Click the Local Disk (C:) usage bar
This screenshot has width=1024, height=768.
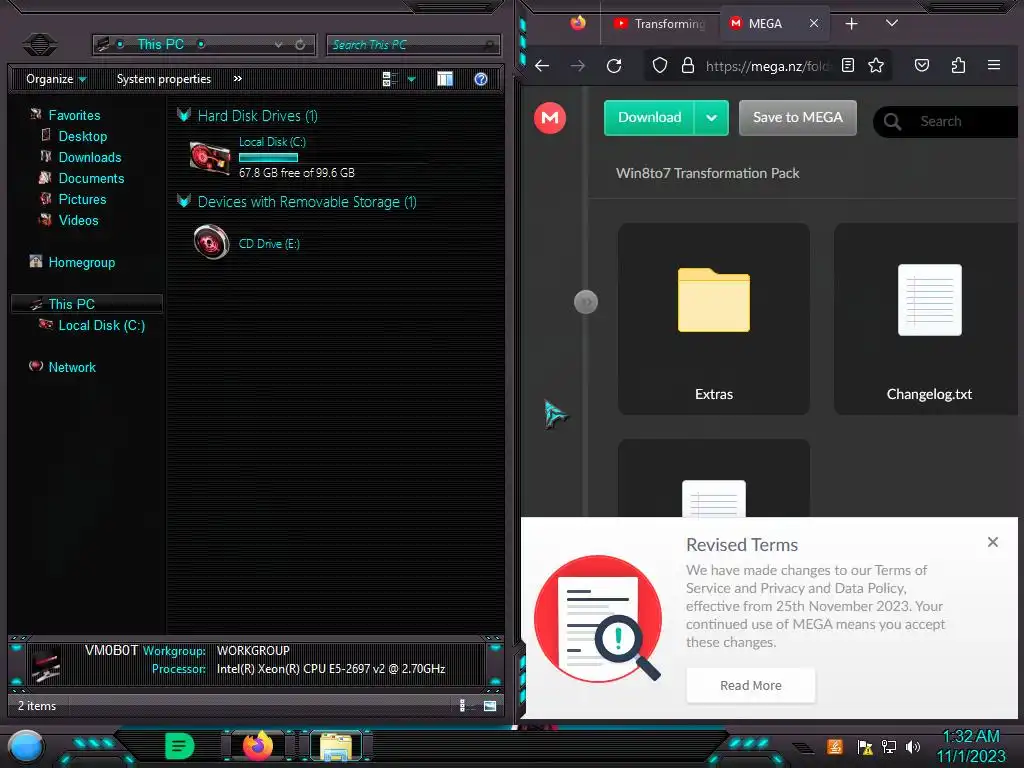point(268,157)
